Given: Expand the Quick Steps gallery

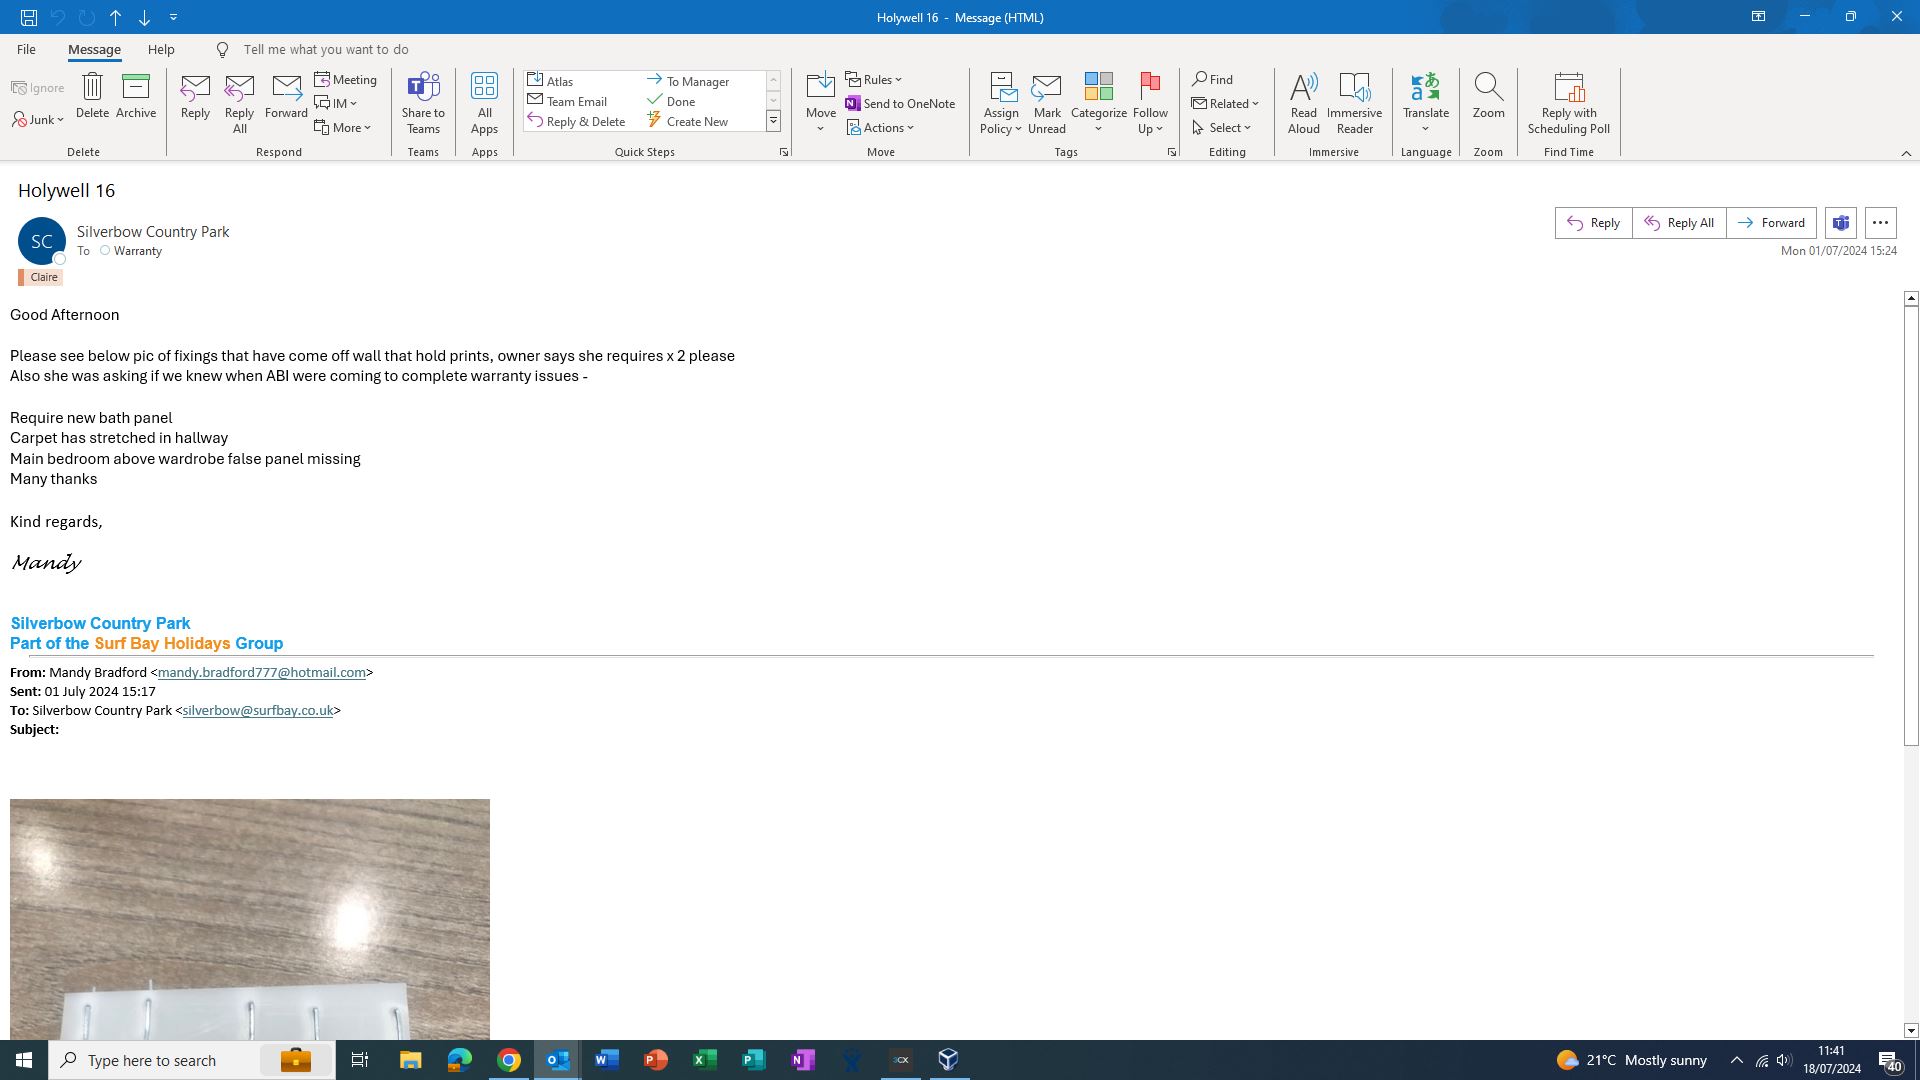Looking at the screenshot, I should (773, 121).
